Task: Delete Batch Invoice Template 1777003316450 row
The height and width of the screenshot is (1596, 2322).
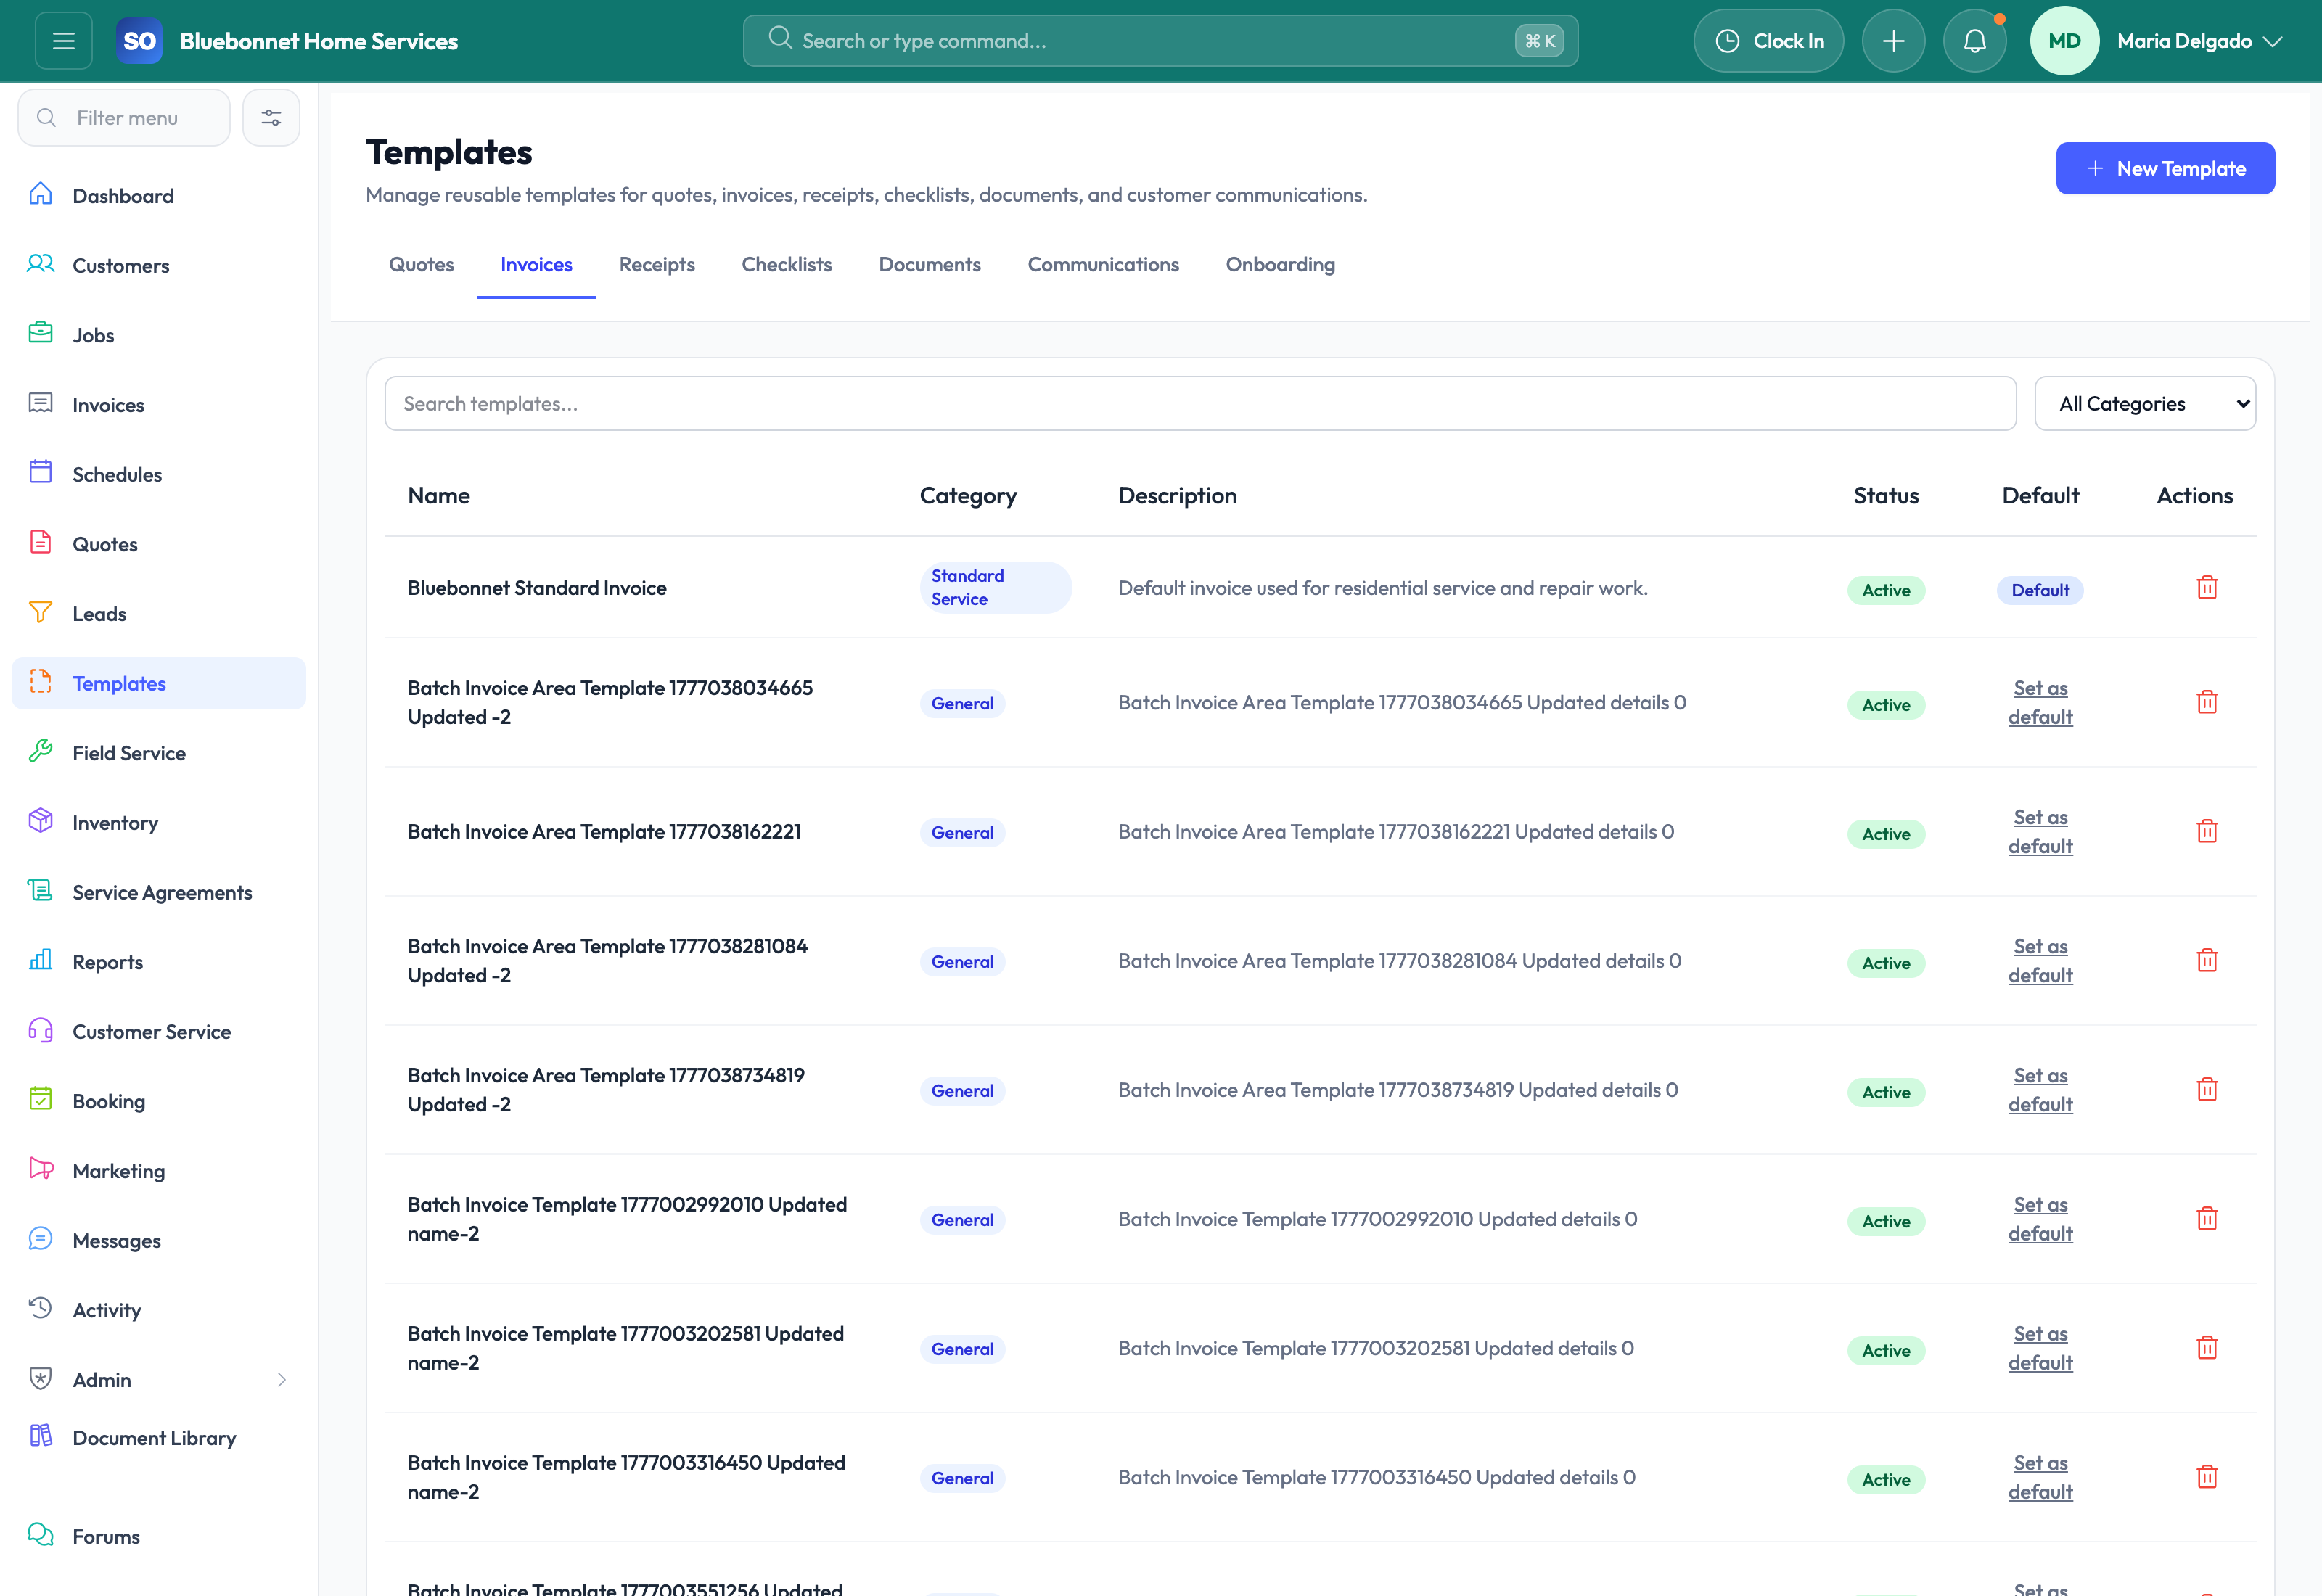Action: pos(2207,1477)
